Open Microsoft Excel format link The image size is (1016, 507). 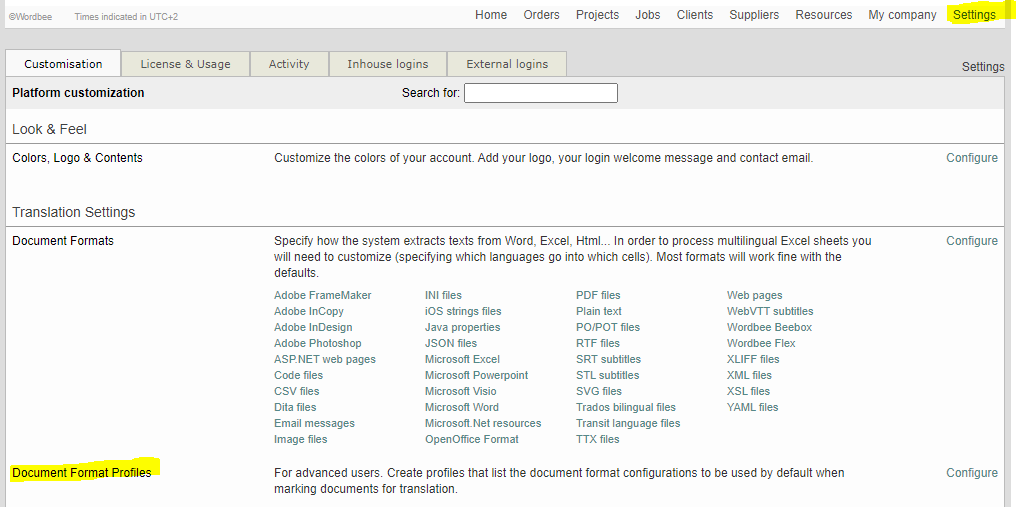point(462,359)
